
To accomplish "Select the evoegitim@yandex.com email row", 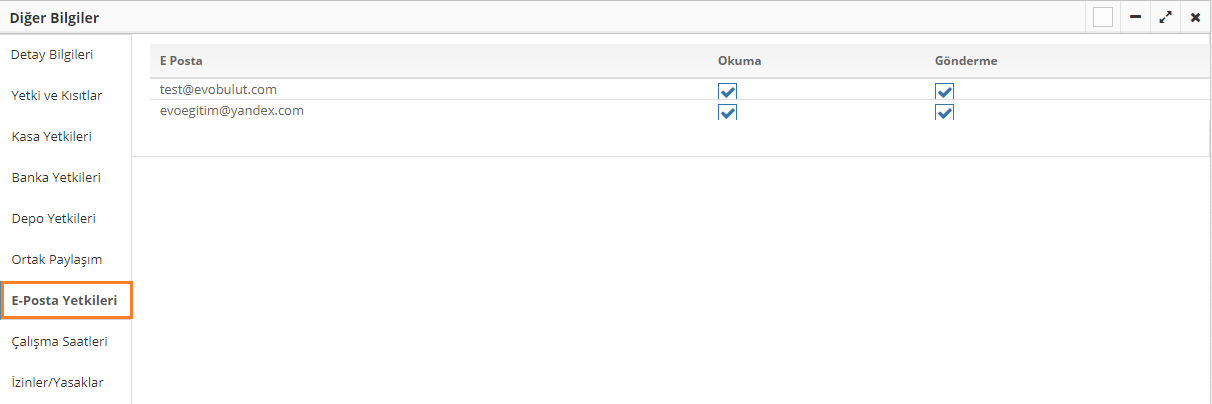I will [231, 110].
